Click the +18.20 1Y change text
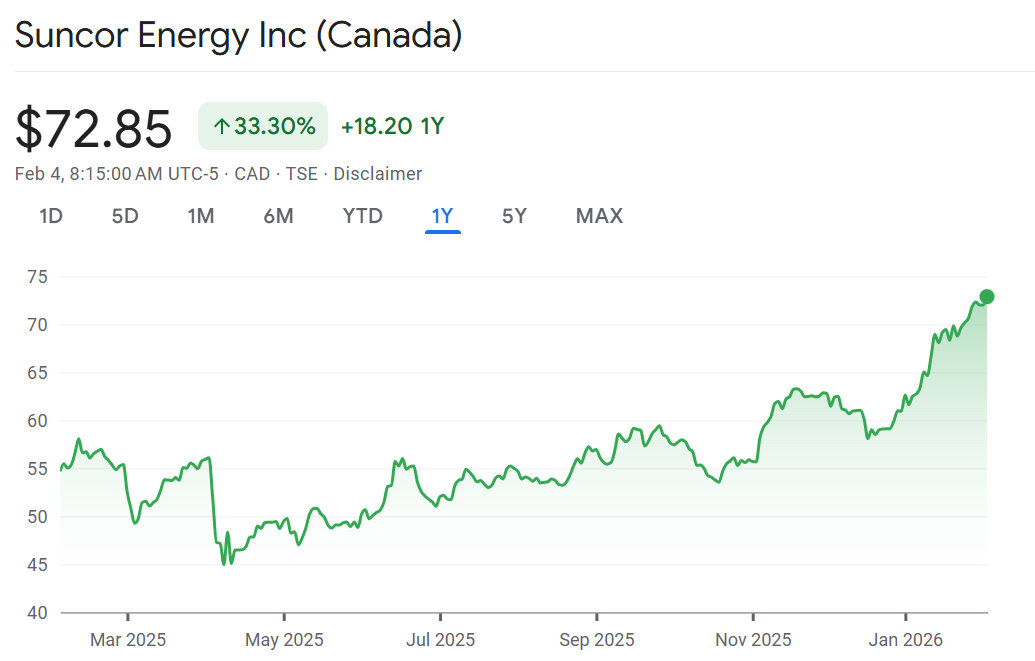Viewport: 1035px width, 661px height. tap(392, 126)
